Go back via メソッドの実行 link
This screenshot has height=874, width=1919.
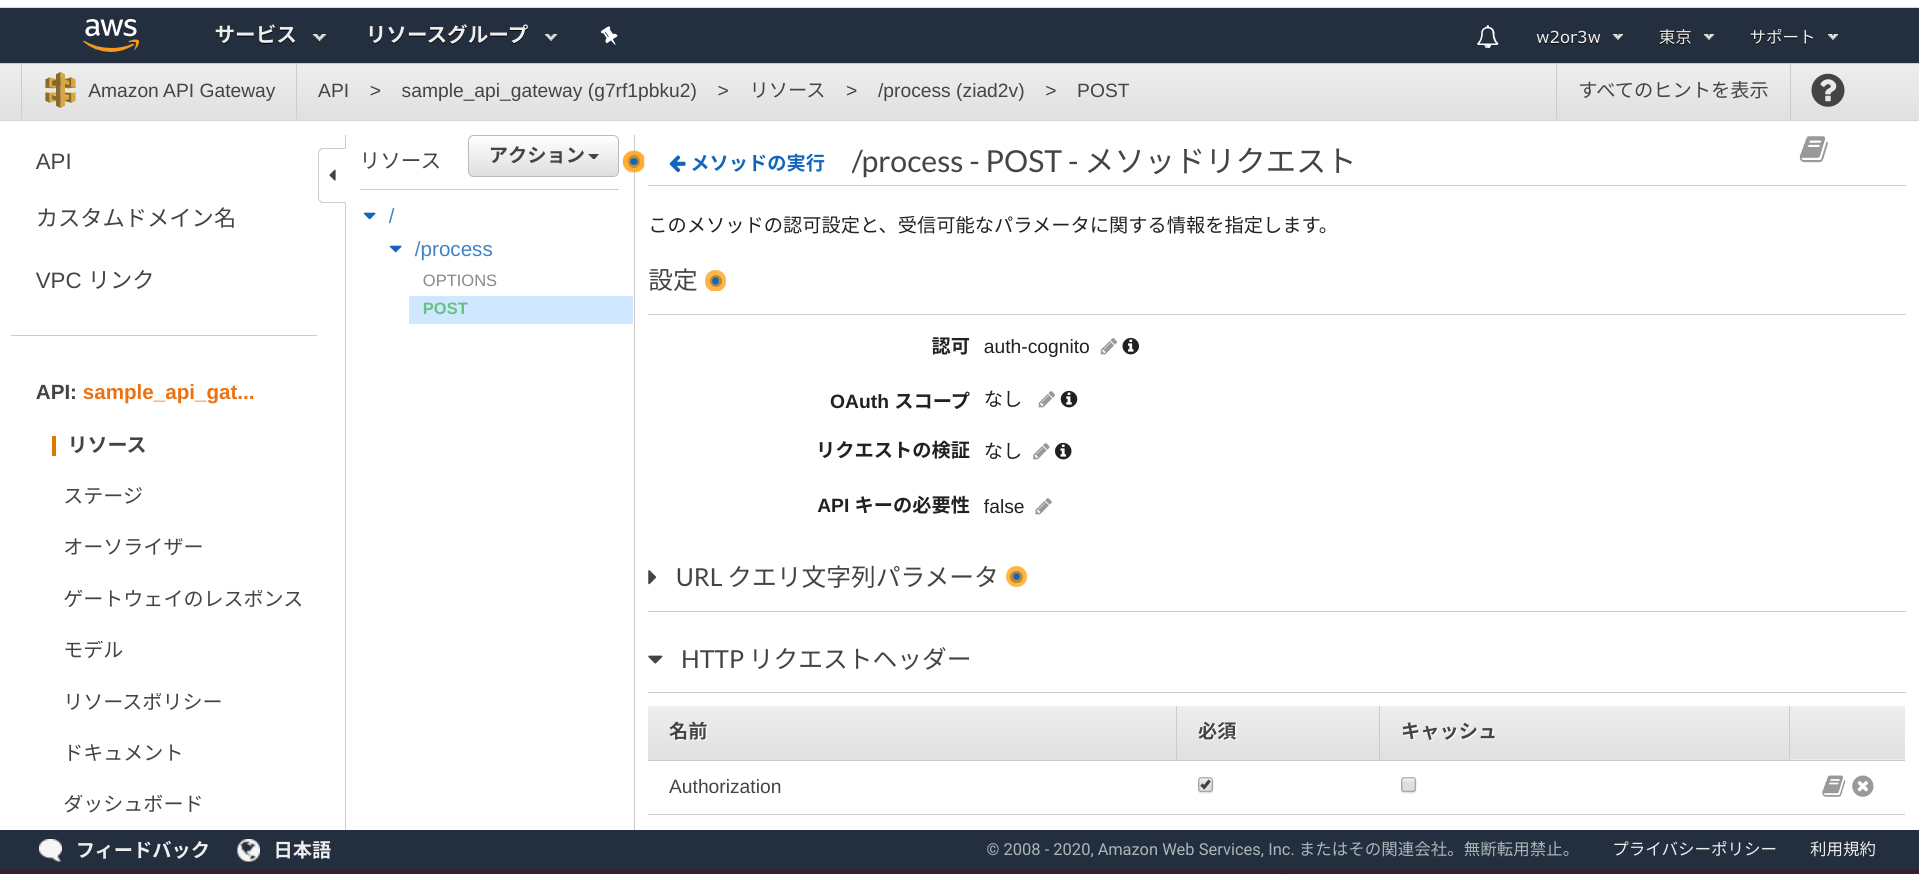click(747, 163)
